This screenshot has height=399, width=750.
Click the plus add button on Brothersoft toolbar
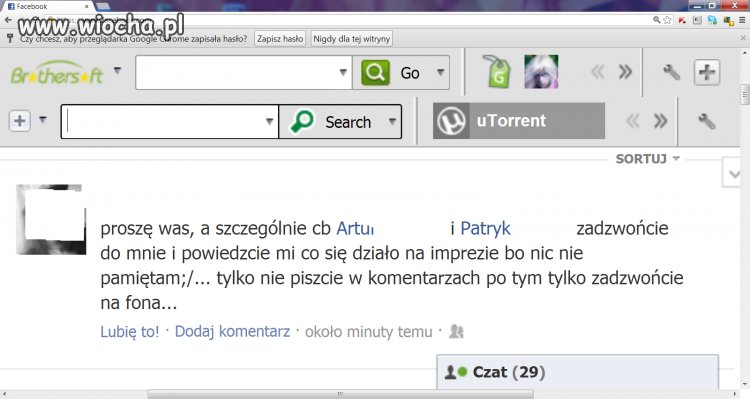point(707,72)
